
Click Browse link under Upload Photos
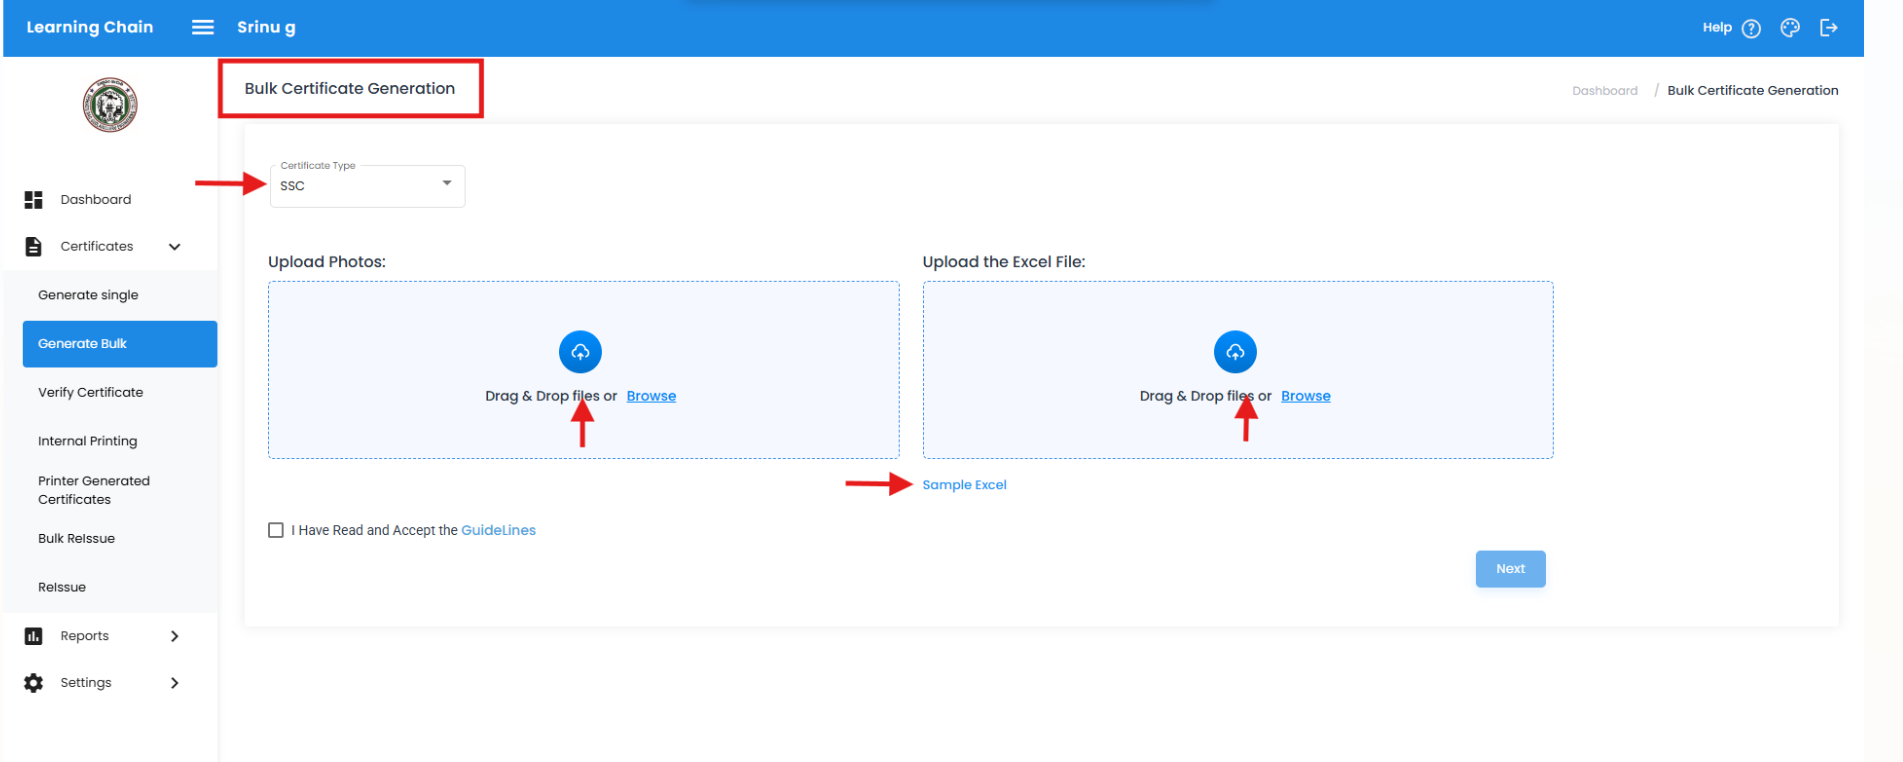651,396
